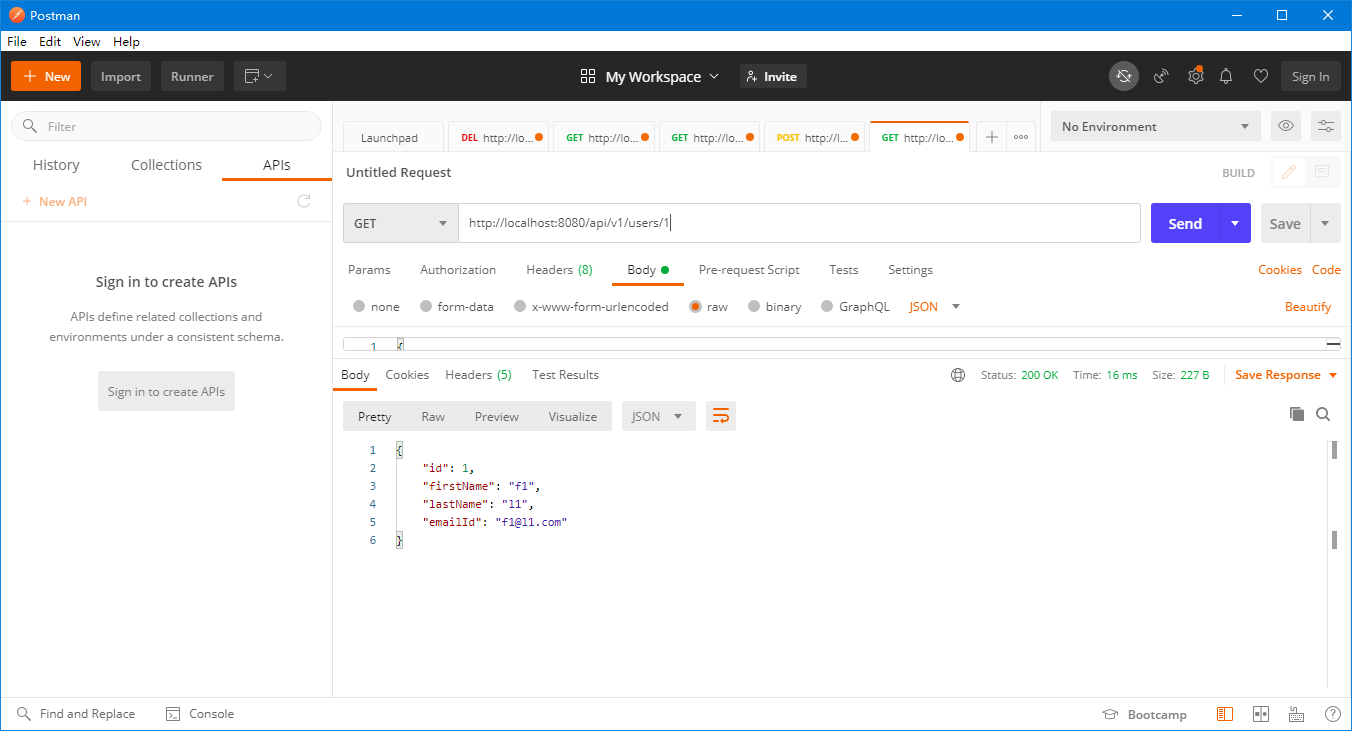Viewport: 1352px width, 731px height.
Task: Click the orange New button
Action: coord(46,76)
